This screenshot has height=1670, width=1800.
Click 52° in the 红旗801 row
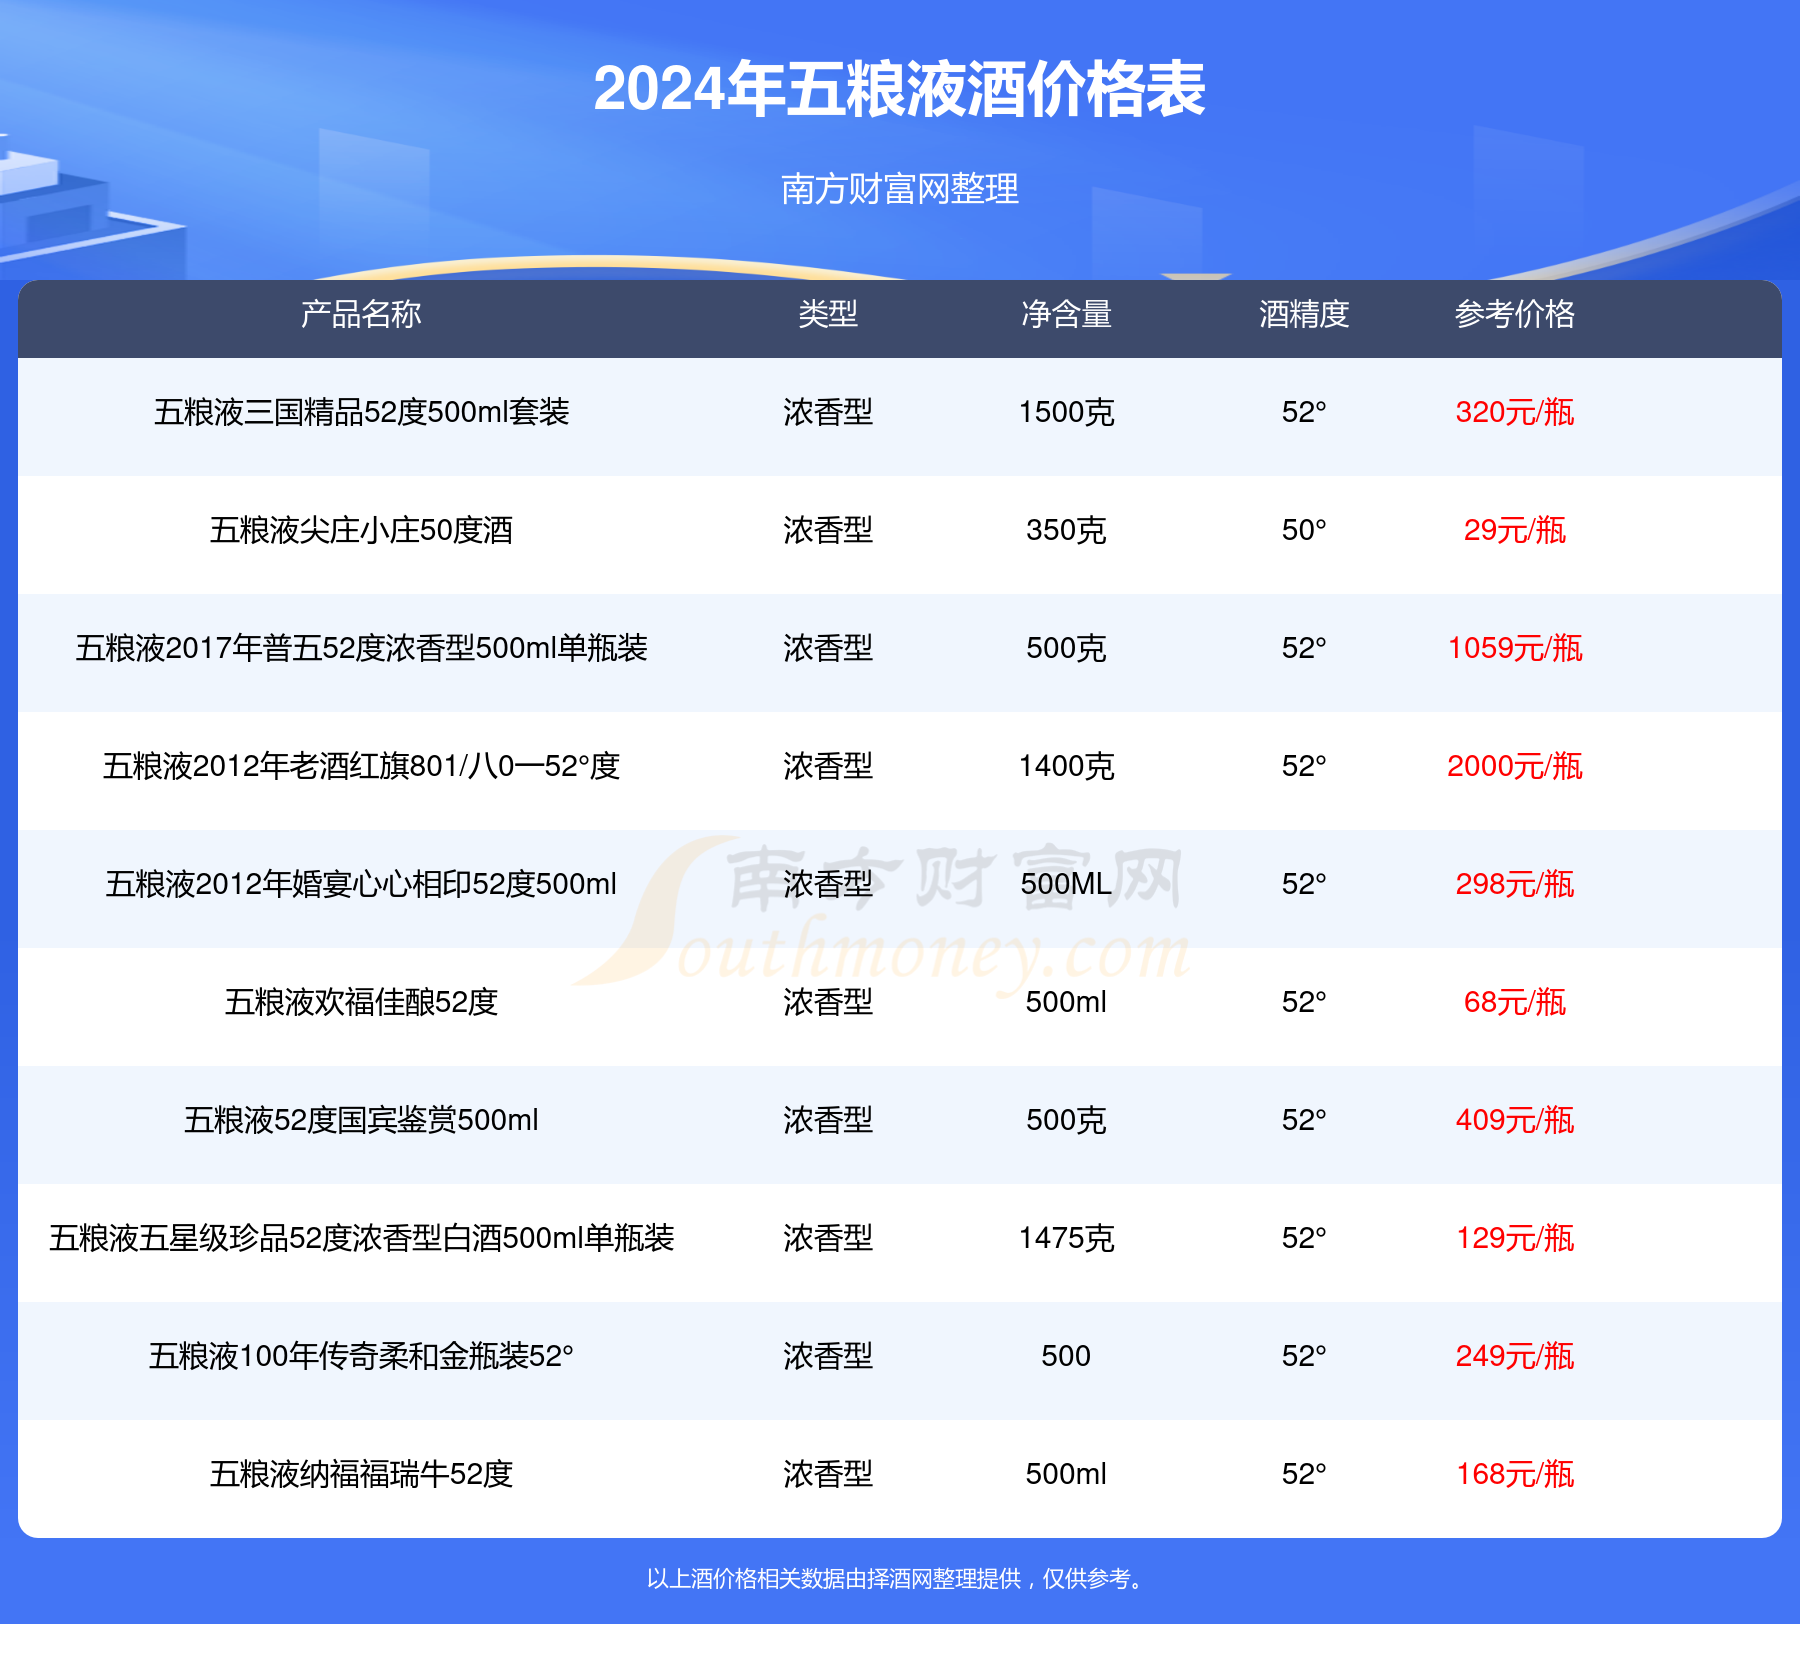pos(1304,766)
